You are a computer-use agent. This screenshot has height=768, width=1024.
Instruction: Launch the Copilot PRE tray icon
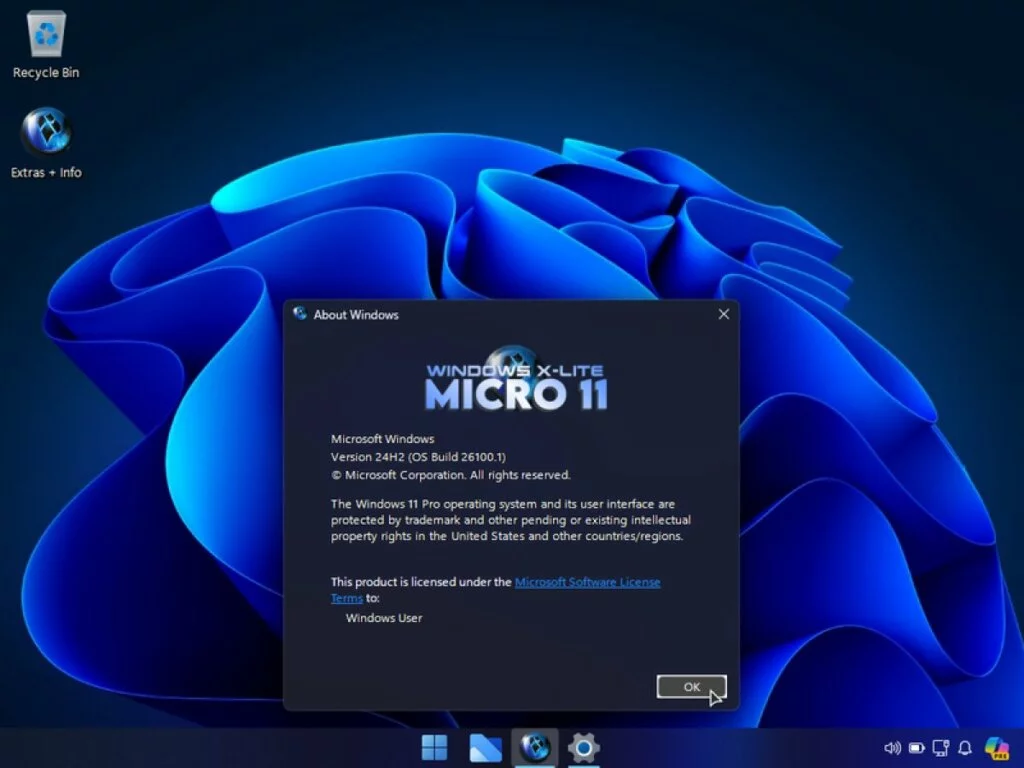(x=996, y=748)
